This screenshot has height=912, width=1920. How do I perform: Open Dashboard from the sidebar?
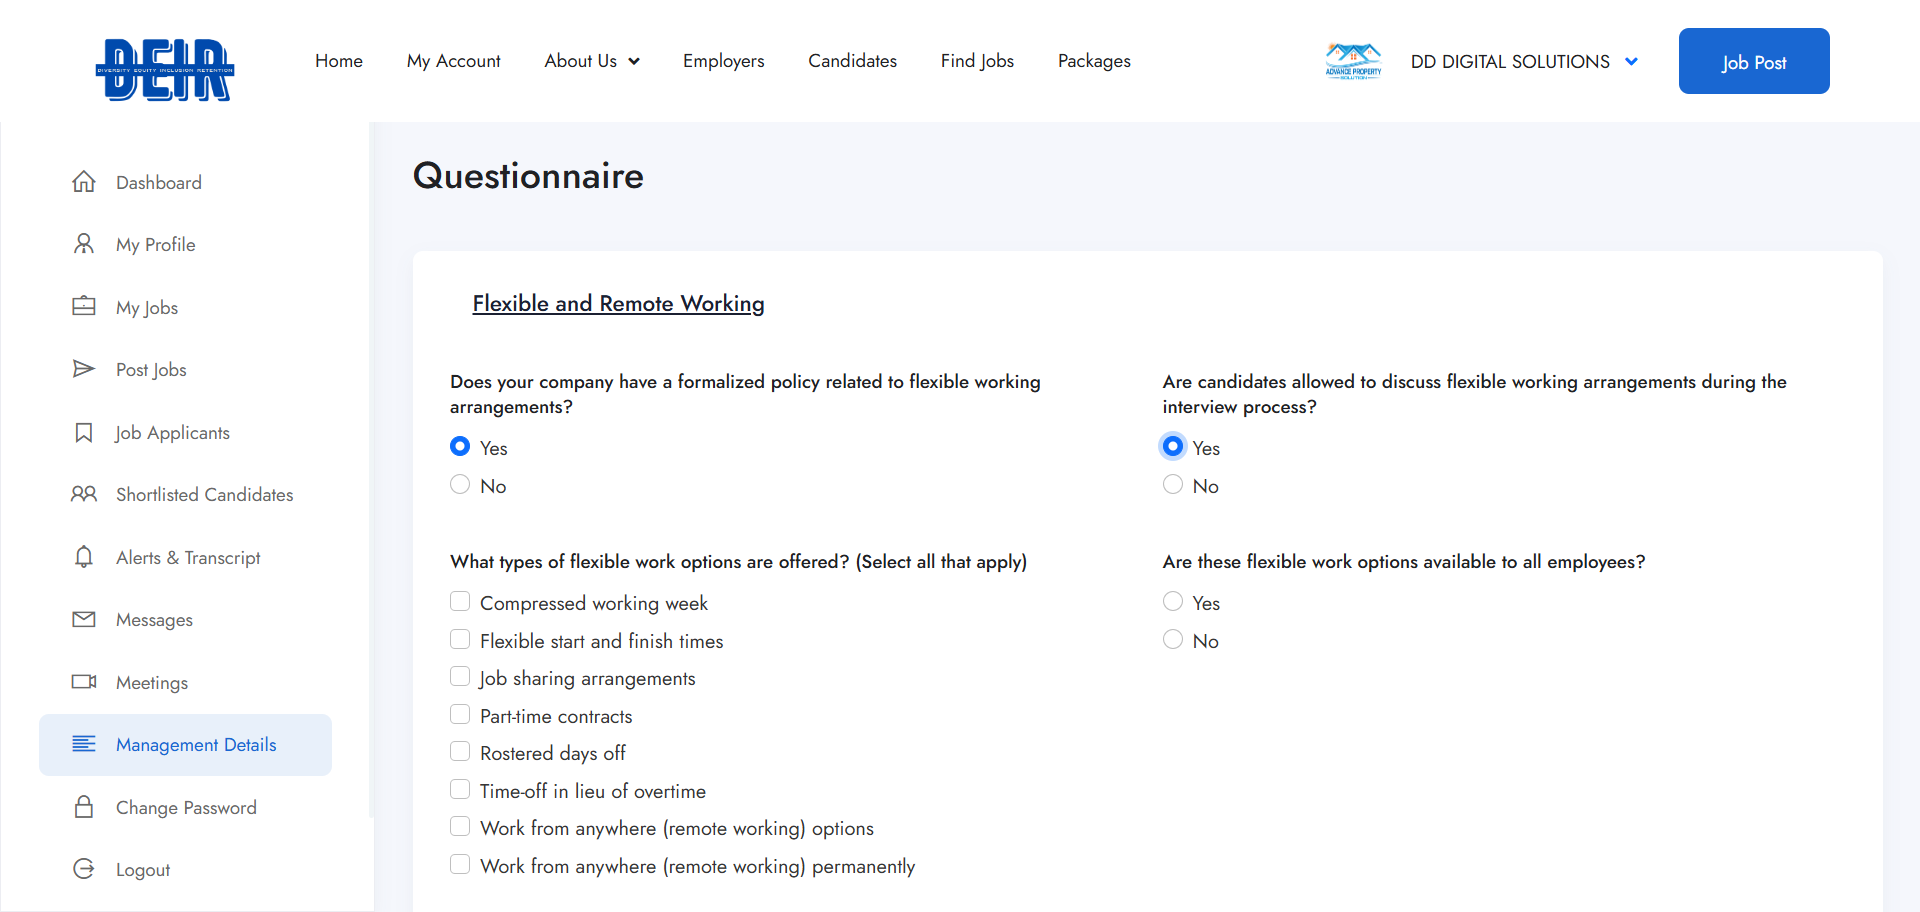[x=159, y=183]
